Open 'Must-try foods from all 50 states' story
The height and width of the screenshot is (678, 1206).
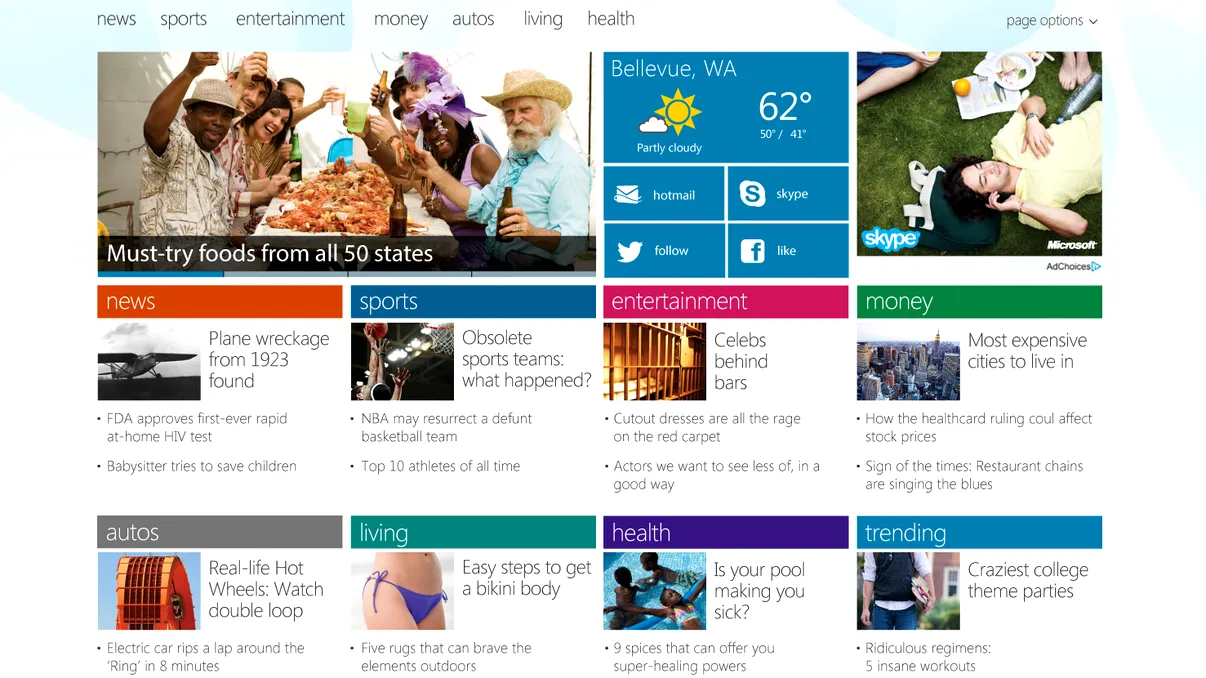pos(270,253)
